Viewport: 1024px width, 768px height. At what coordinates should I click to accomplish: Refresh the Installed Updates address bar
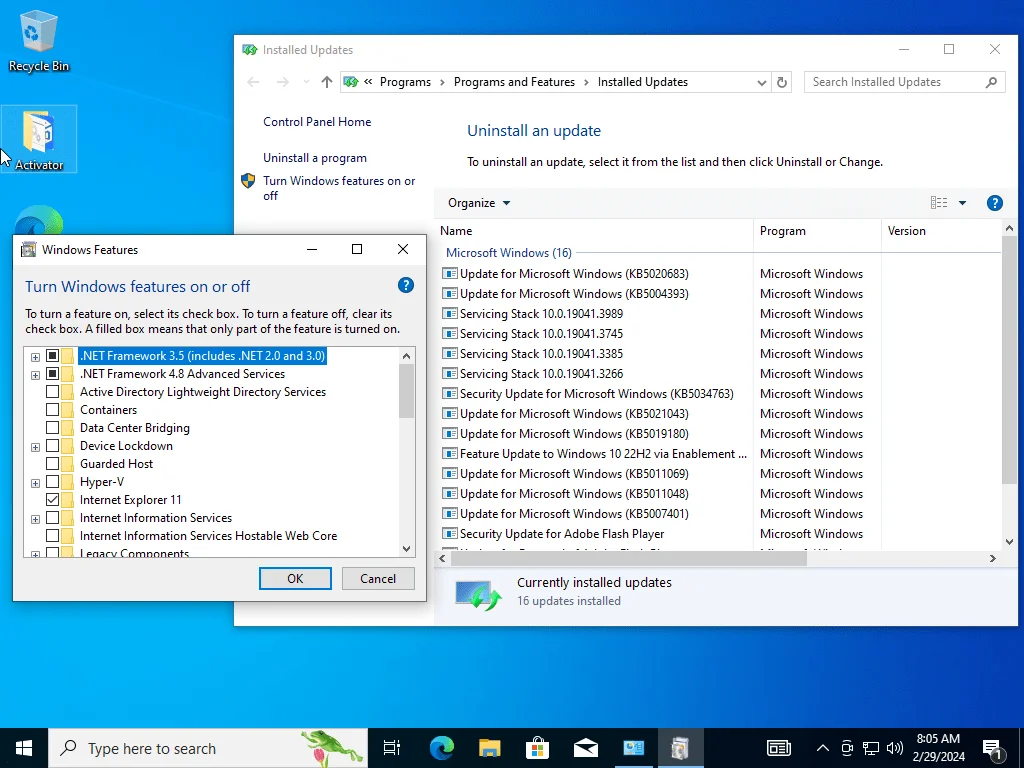782,82
